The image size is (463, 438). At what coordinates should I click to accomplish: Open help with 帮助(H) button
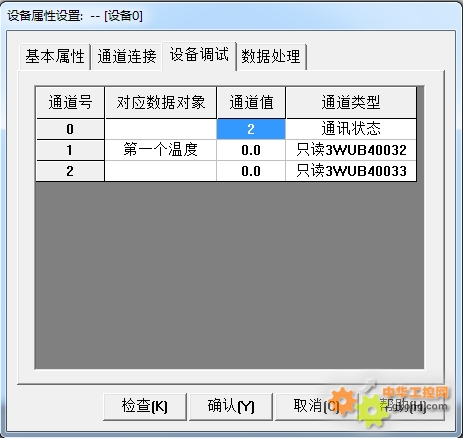point(402,406)
